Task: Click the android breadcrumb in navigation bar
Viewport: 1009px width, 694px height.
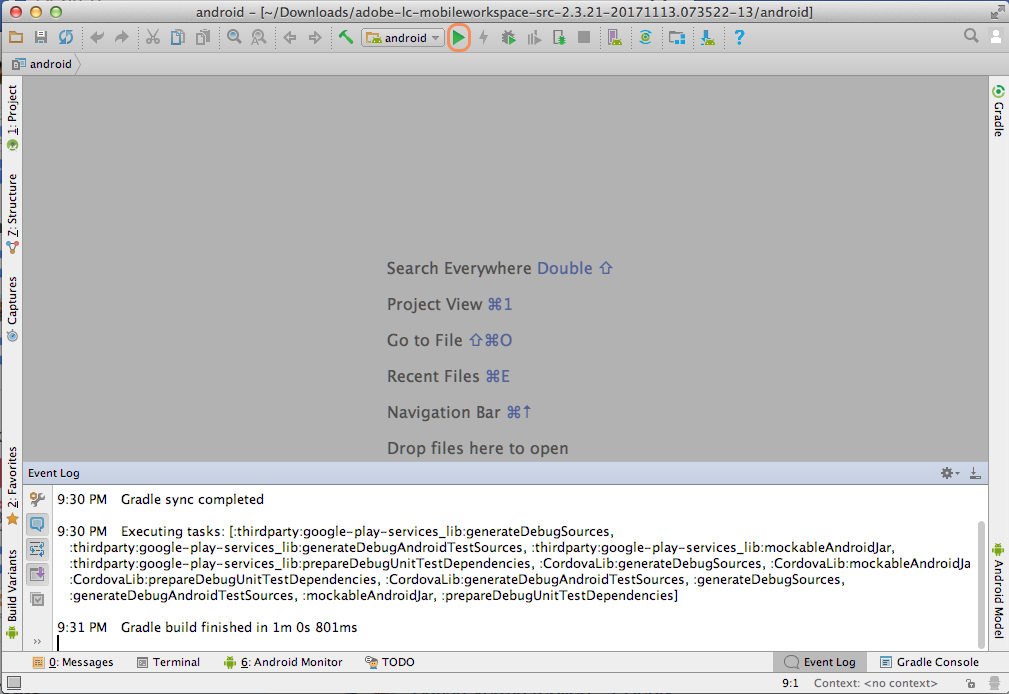Action: 42,64
